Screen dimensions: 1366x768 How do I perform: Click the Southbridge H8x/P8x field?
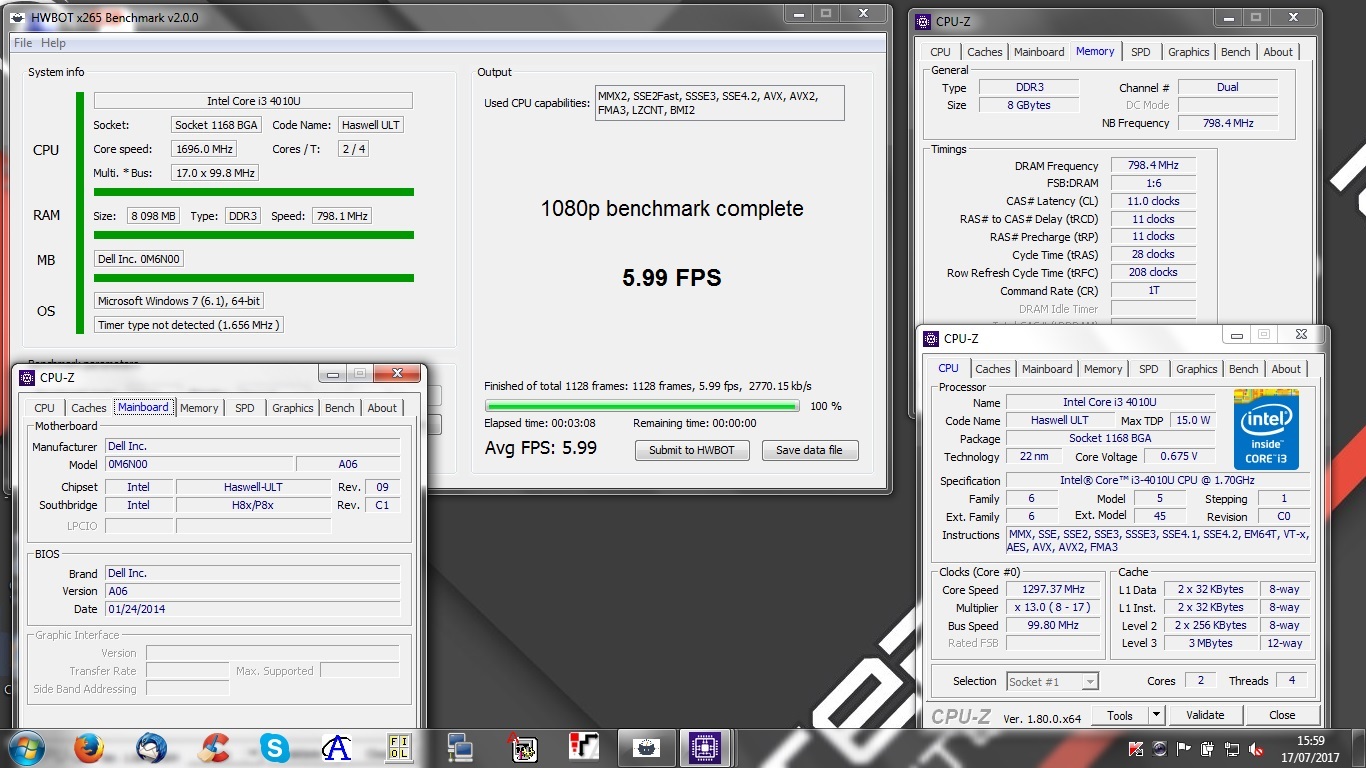[x=253, y=505]
